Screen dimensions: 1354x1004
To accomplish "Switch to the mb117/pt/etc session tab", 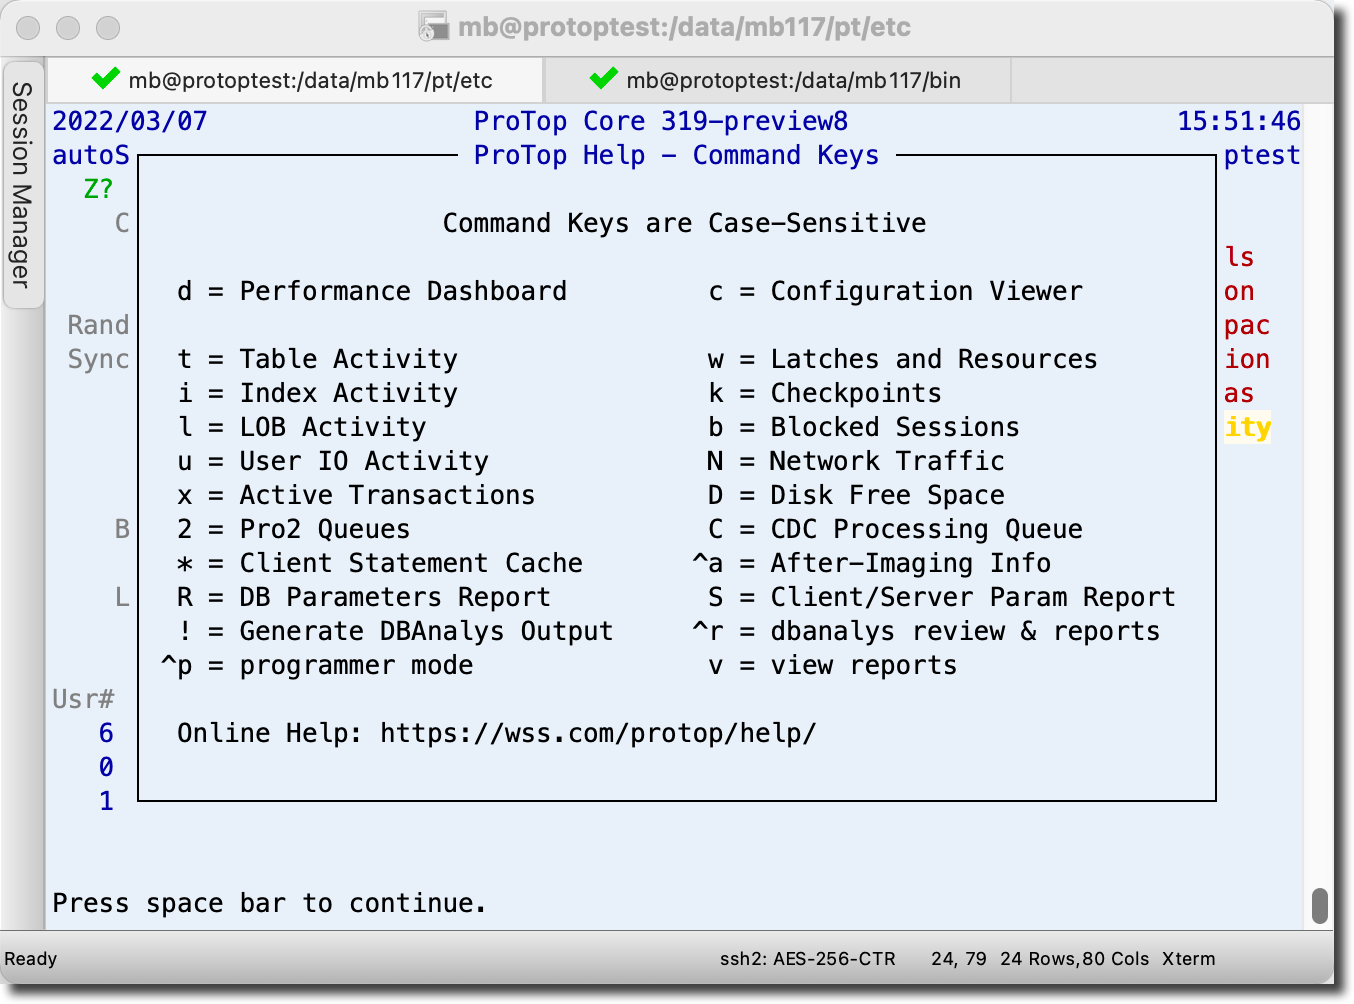I will pos(295,80).
